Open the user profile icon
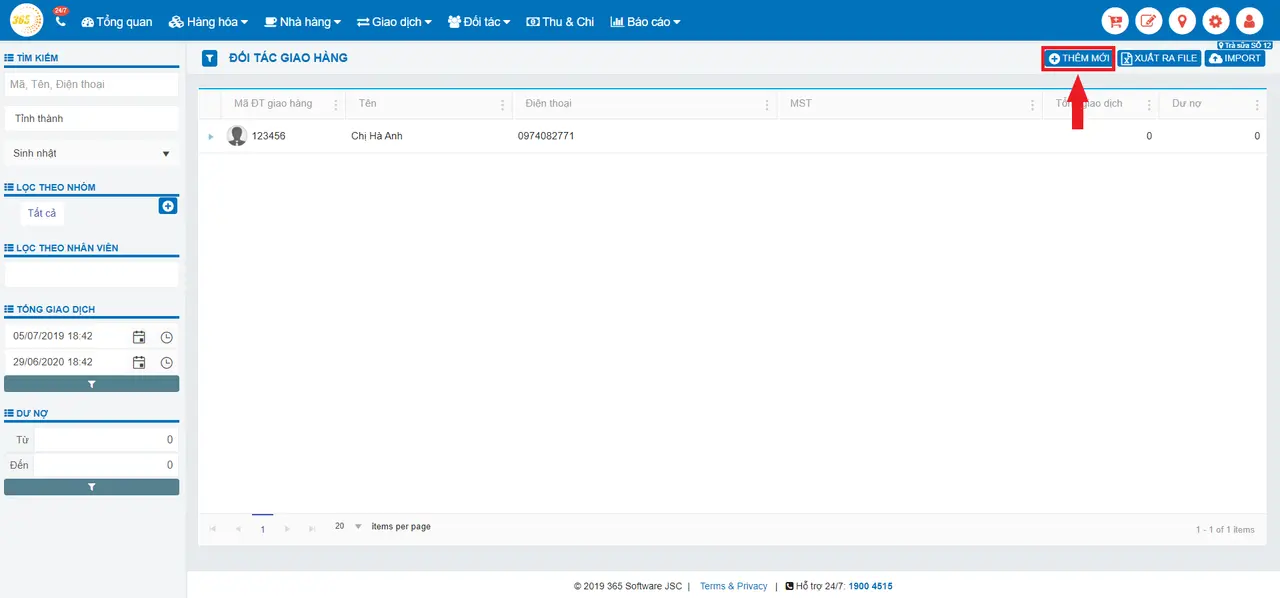The image size is (1280, 598). (1249, 21)
